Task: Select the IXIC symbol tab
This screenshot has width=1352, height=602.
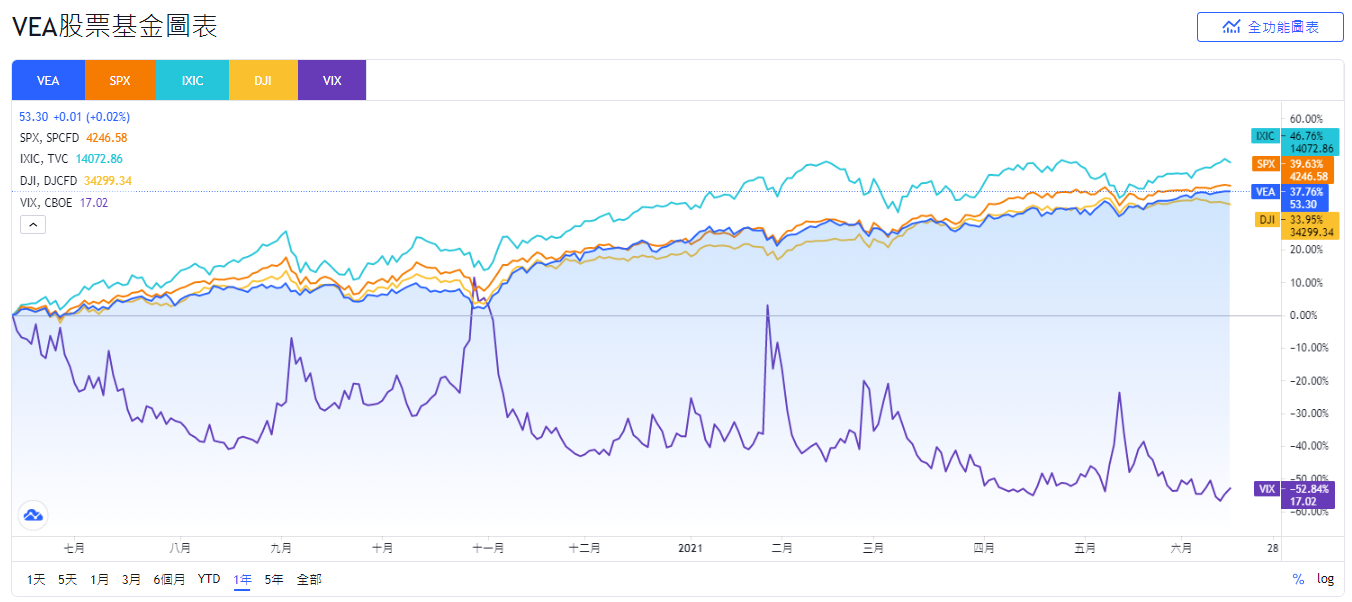Action: tap(192, 80)
